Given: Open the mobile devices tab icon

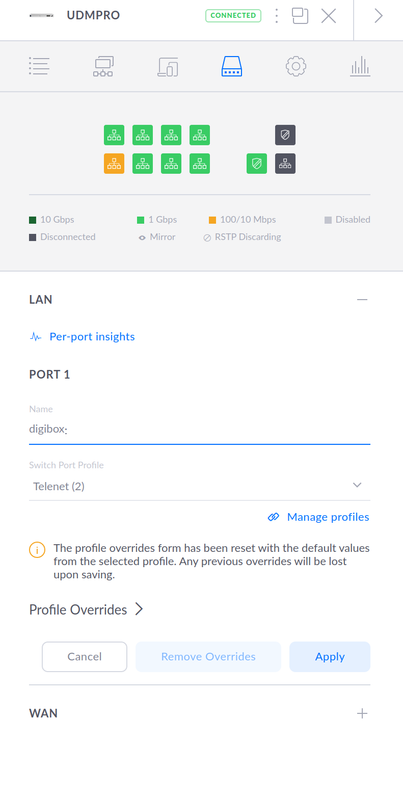Looking at the screenshot, I should 168,66.
